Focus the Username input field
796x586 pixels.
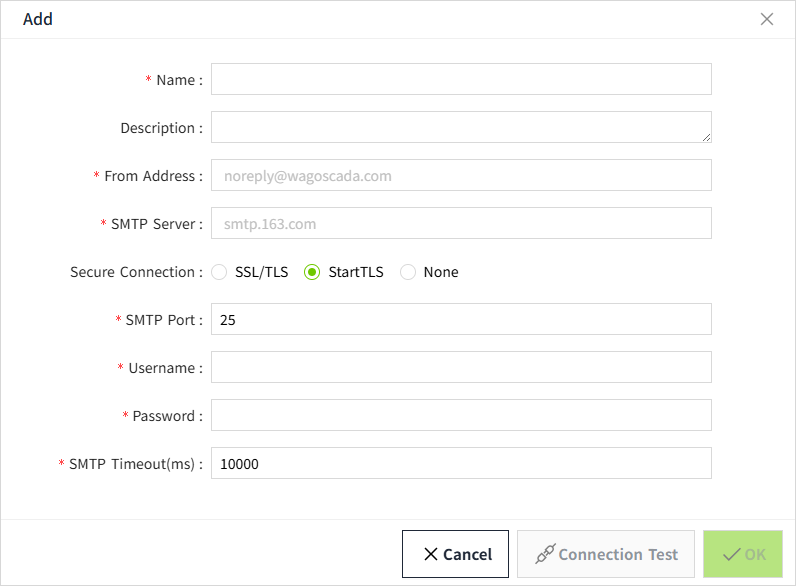pos(461,367)
